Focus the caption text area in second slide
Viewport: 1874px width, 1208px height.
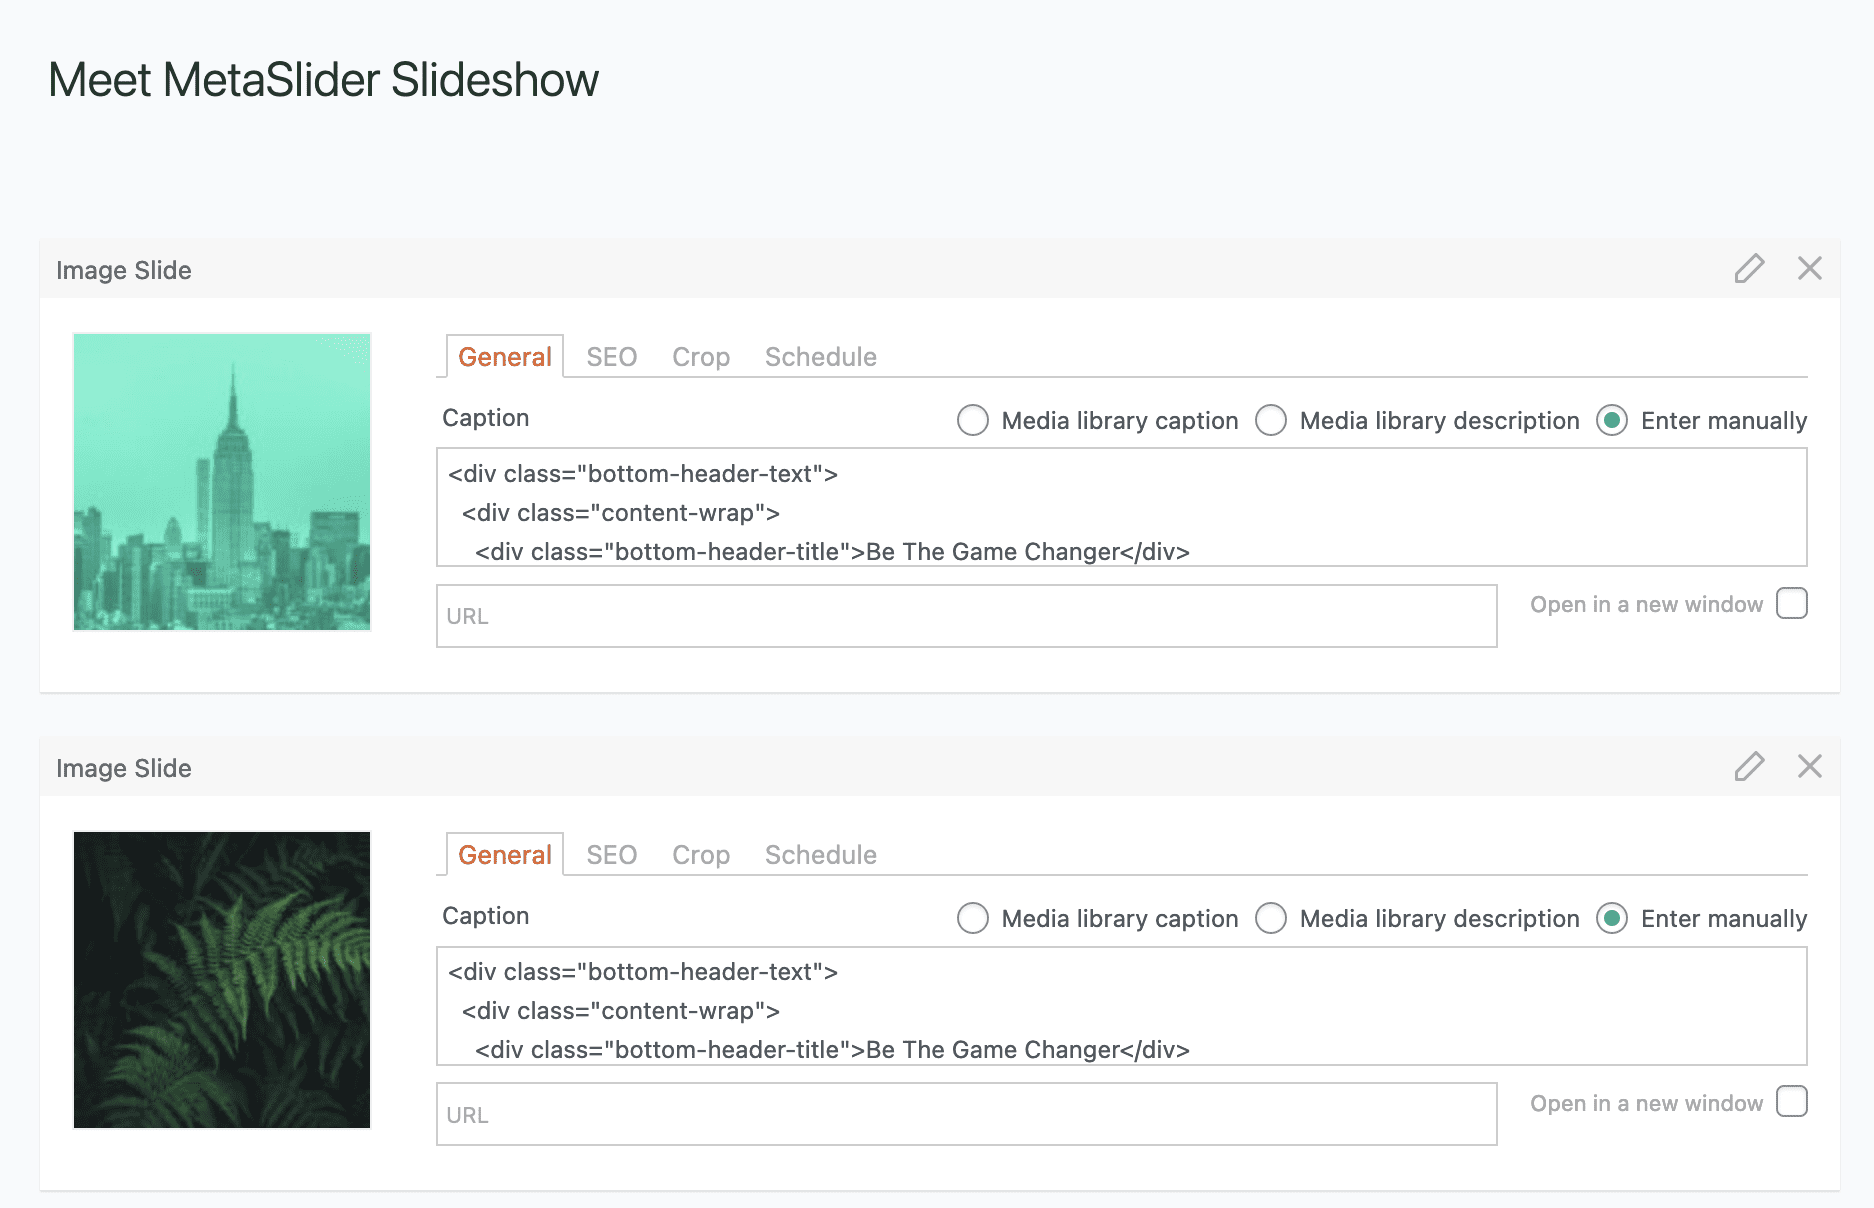(x=1120, y=1006)
